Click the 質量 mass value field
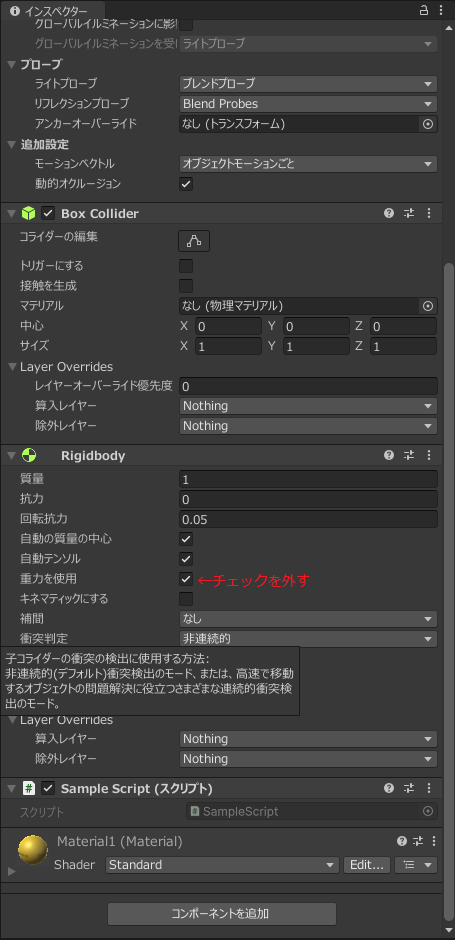 (308, 479)
